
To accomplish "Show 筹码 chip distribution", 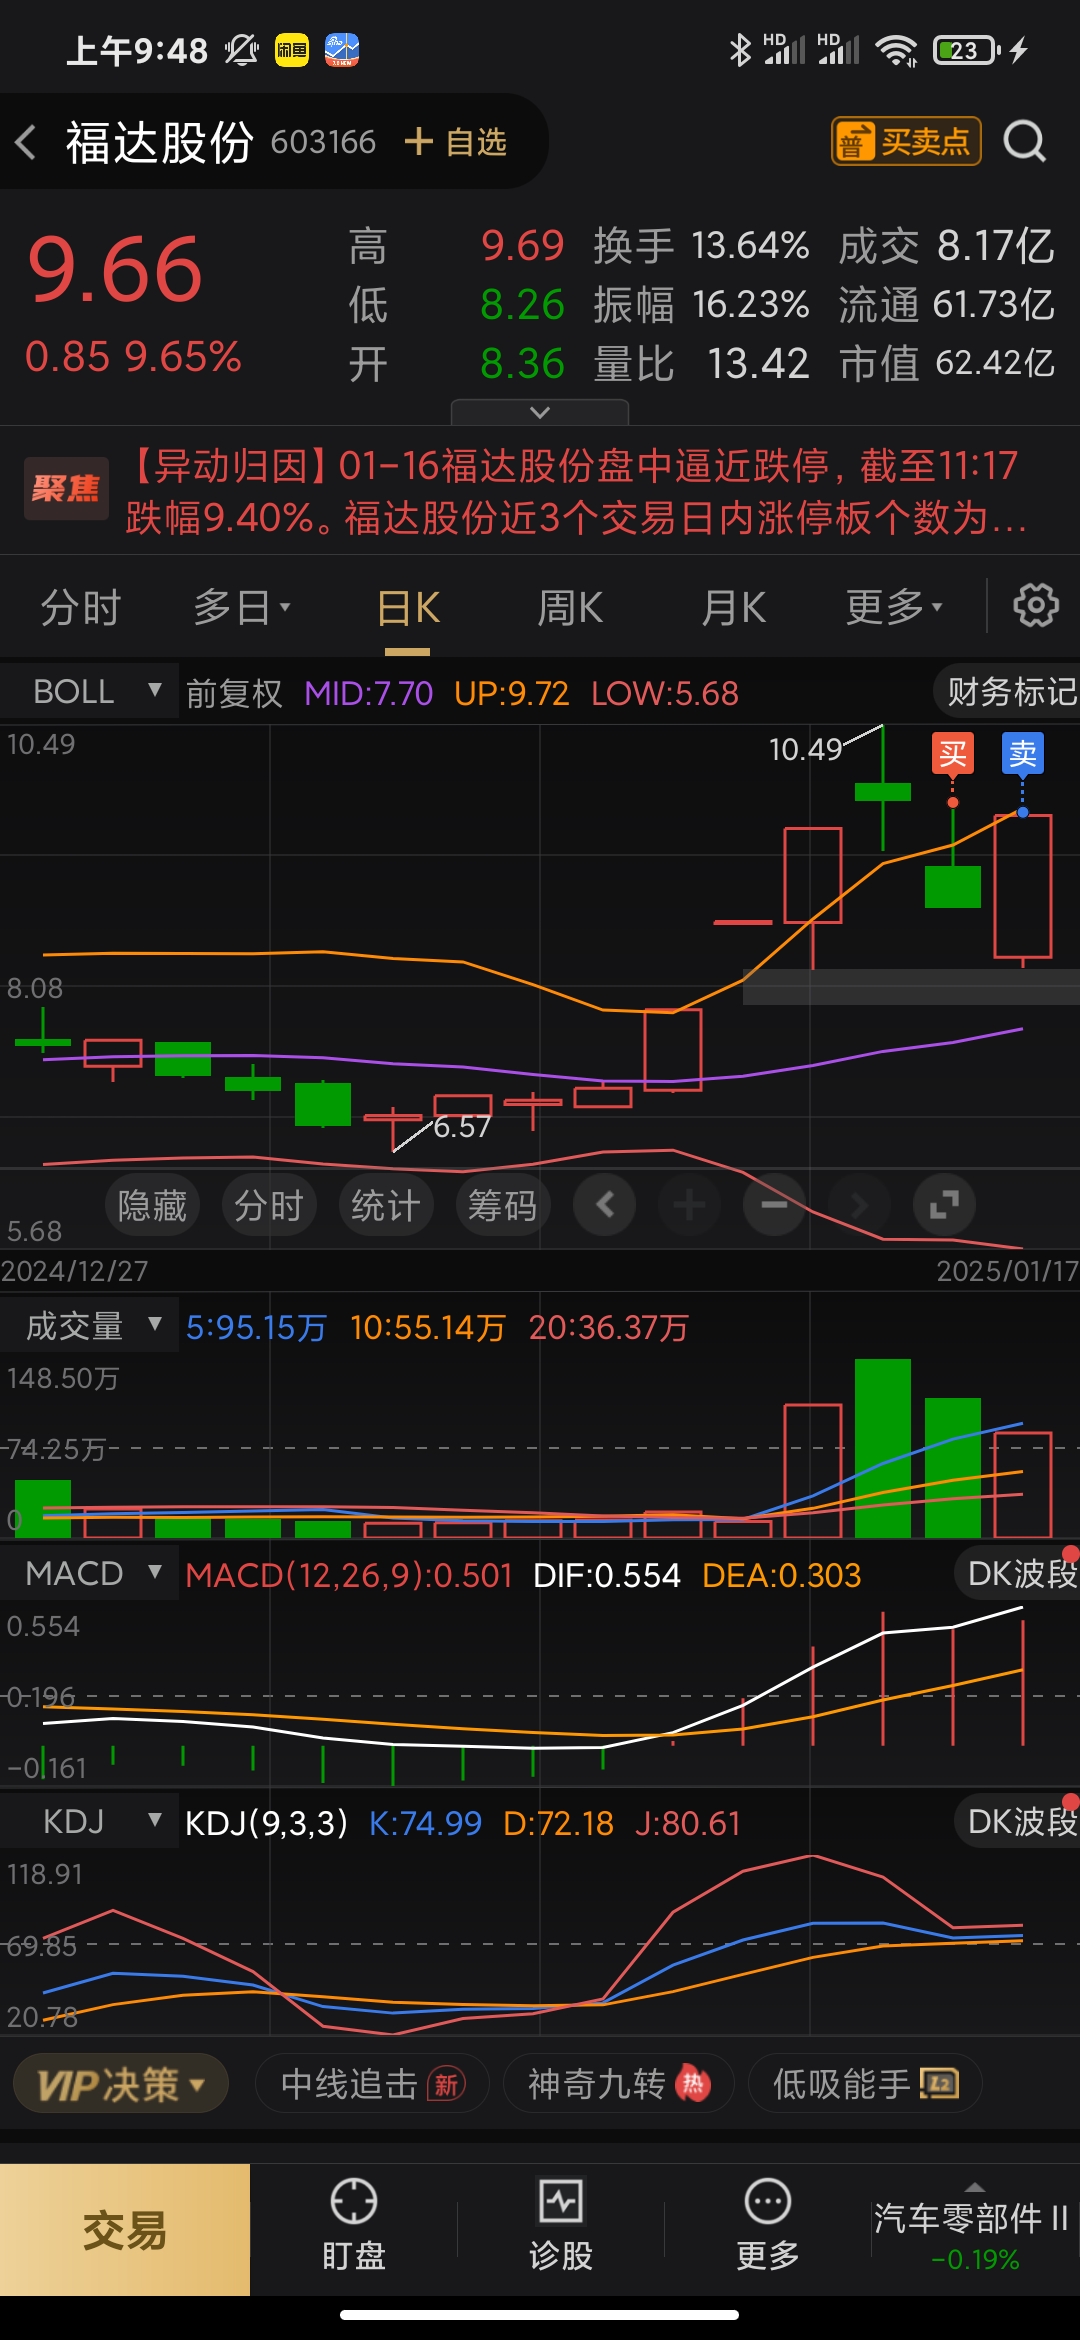I will (503, 1205).
